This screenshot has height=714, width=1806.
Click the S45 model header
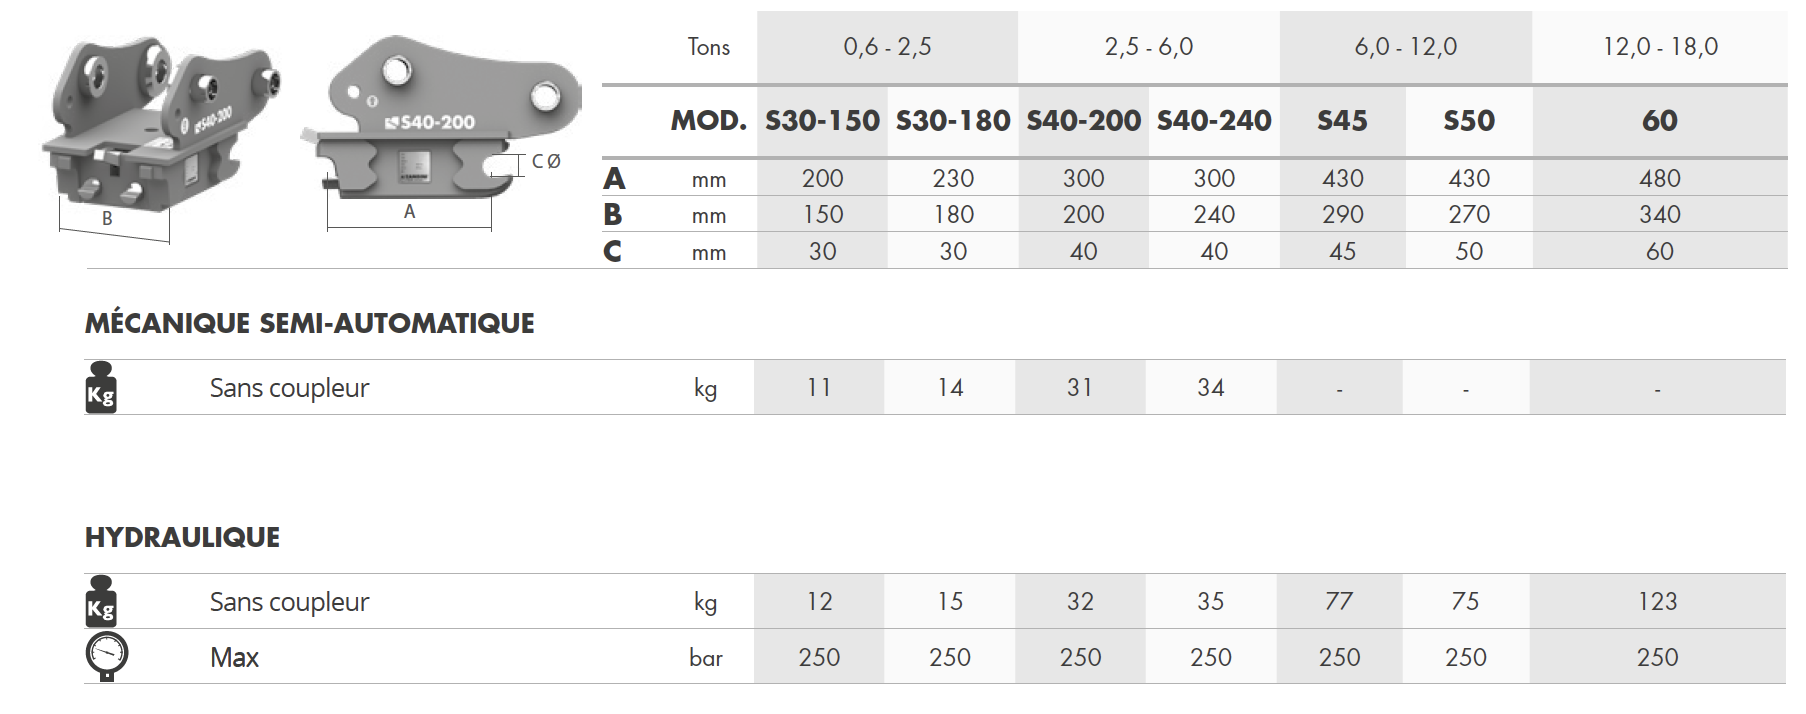coord(1342,121)
